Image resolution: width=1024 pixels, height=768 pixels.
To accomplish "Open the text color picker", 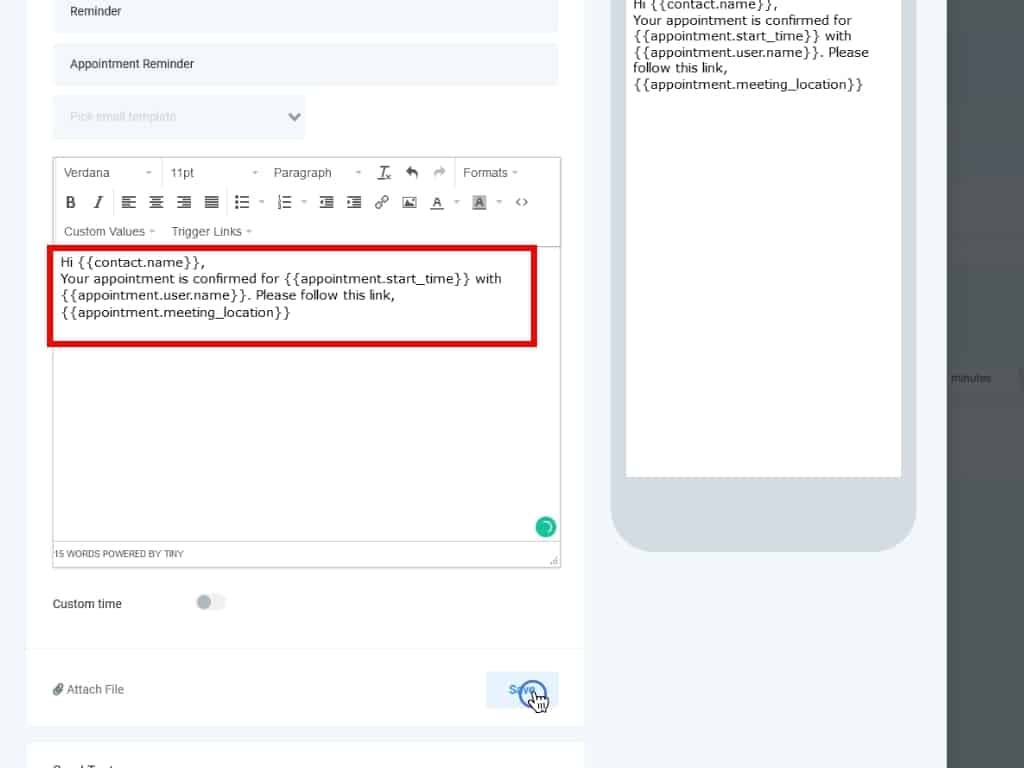I will pyautogui.click(x=437, y=202).
